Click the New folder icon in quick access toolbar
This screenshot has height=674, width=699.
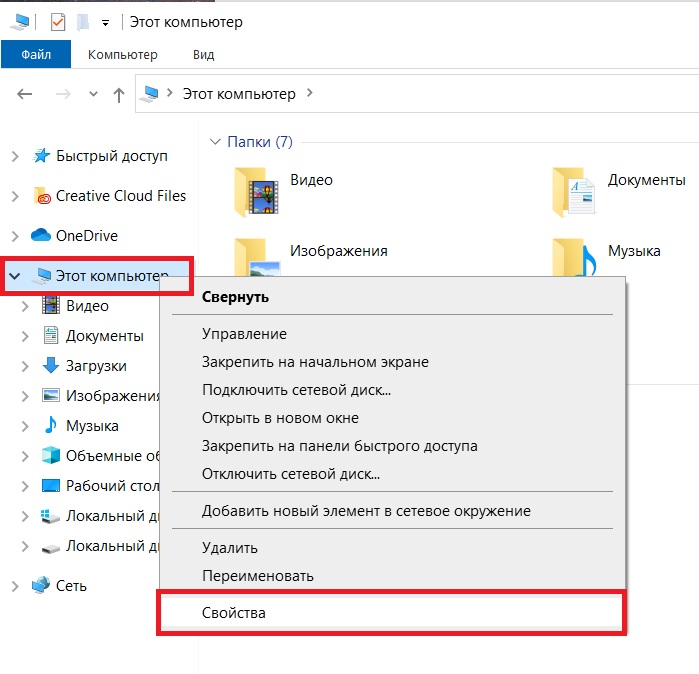(x=83, y=22)
